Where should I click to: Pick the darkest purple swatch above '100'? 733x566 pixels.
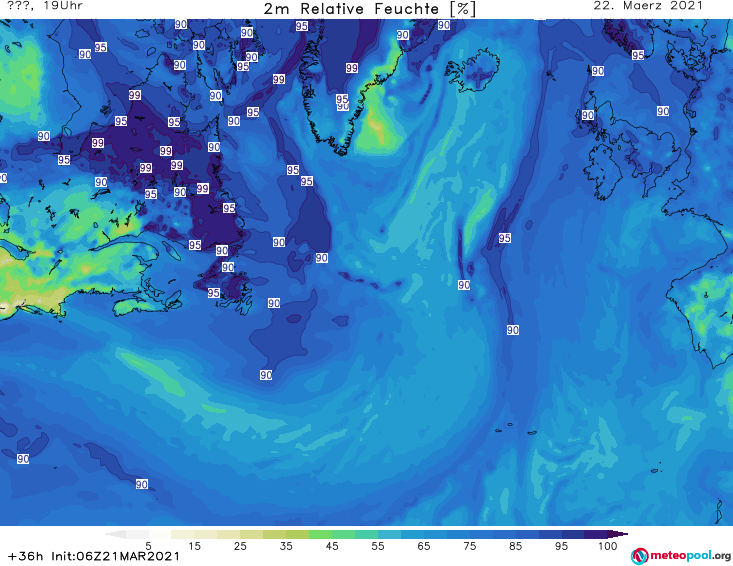tap(596, 534)
